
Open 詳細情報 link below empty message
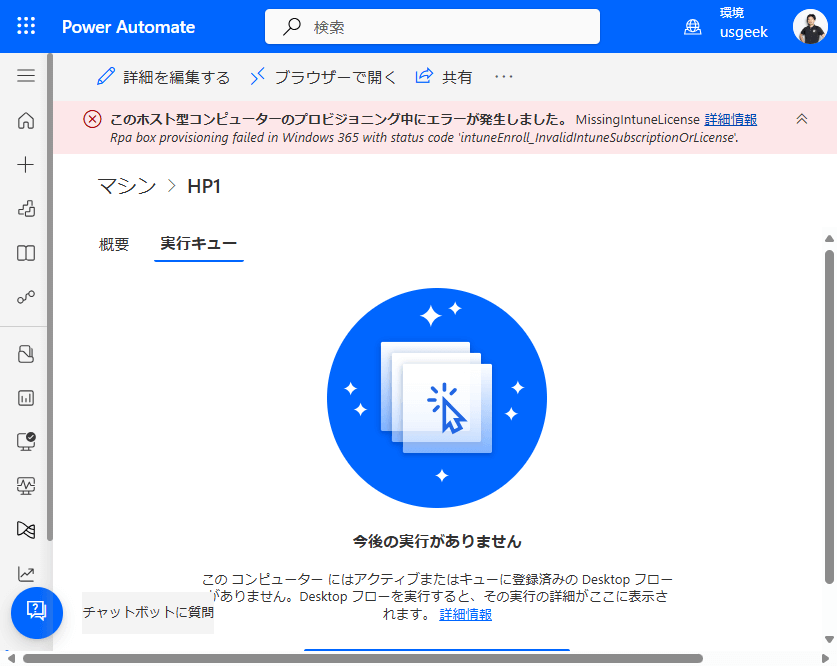click(465, 614)
